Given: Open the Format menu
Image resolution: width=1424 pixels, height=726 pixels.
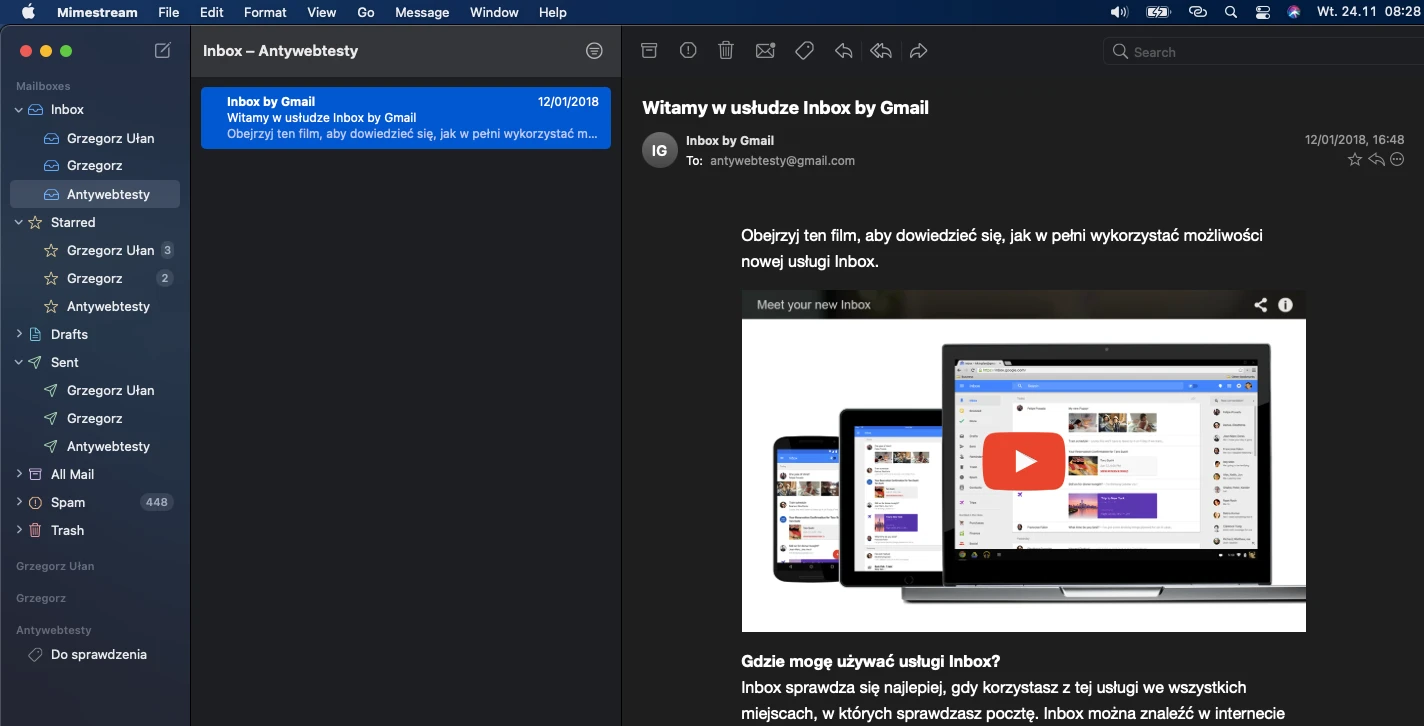Looking at the screenshot, I should pos(265,12).
